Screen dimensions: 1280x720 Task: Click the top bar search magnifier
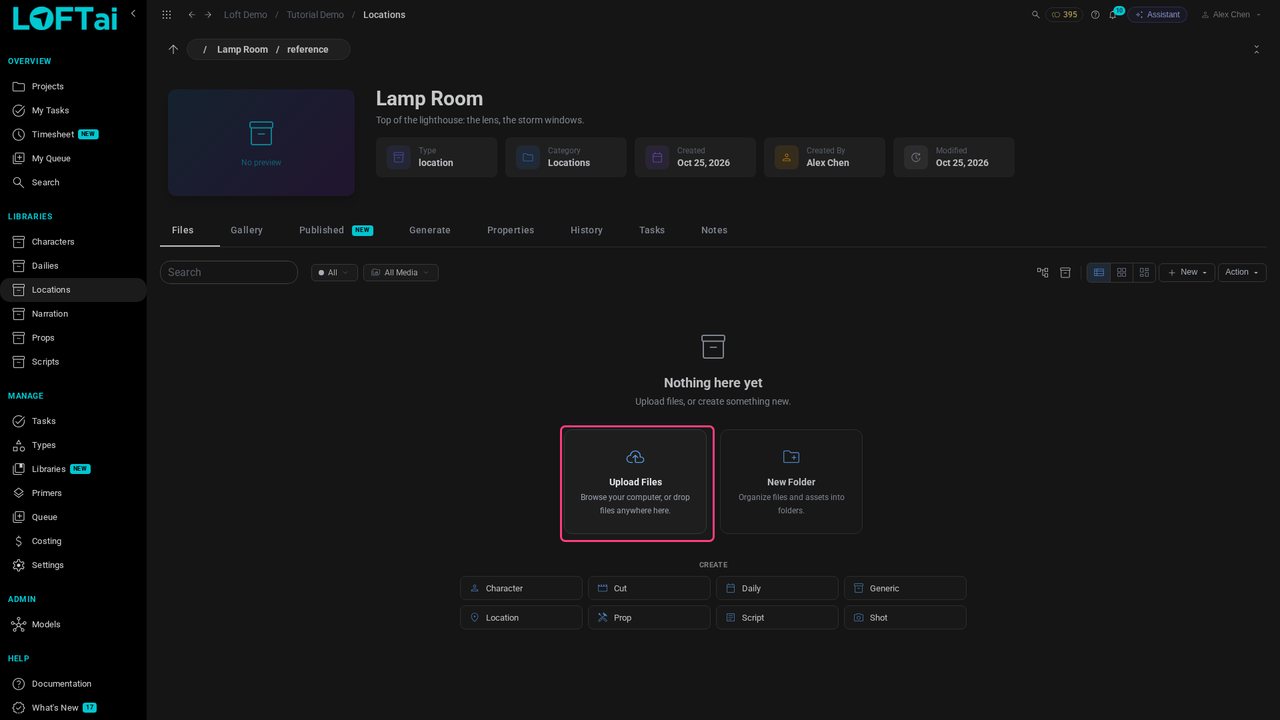[x=1035, y=15]
